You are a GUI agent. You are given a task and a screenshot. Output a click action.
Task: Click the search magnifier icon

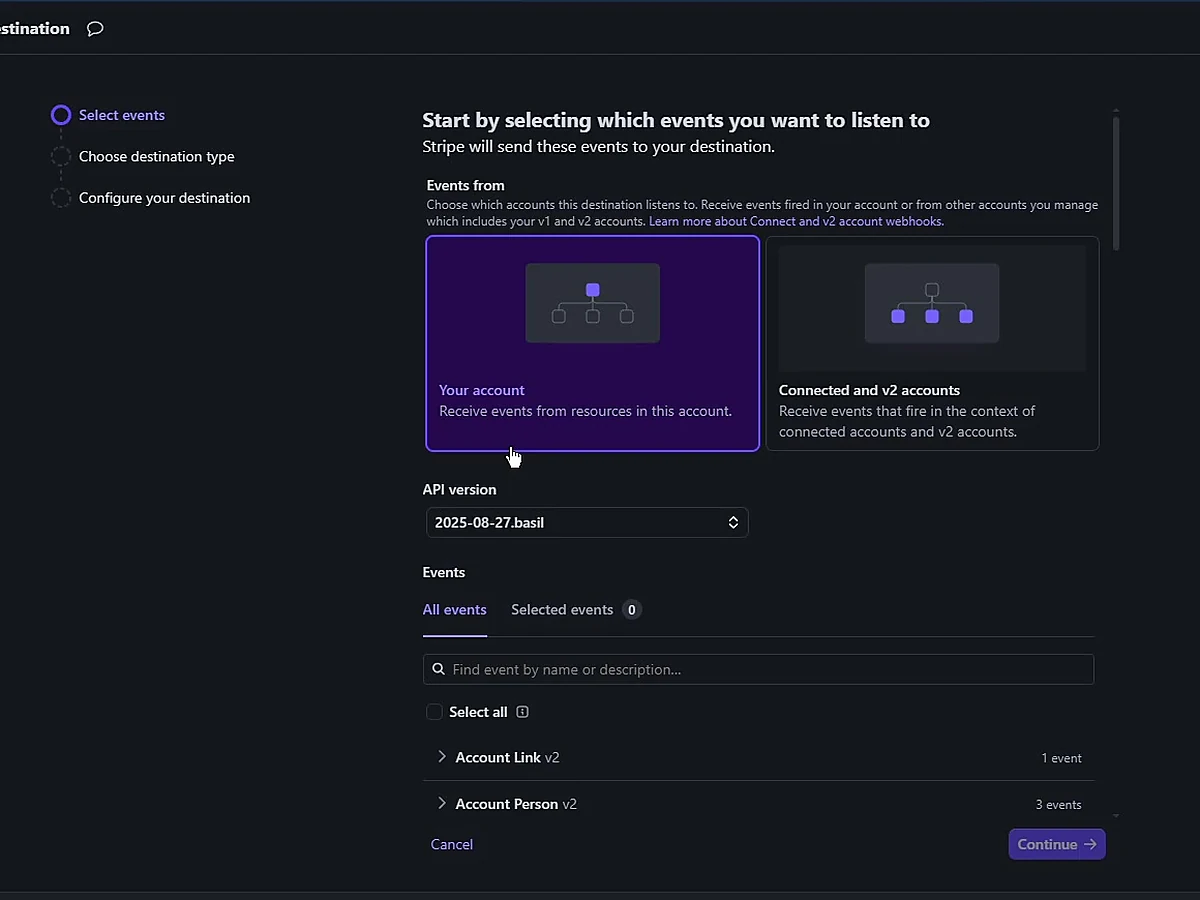point(439,669)
